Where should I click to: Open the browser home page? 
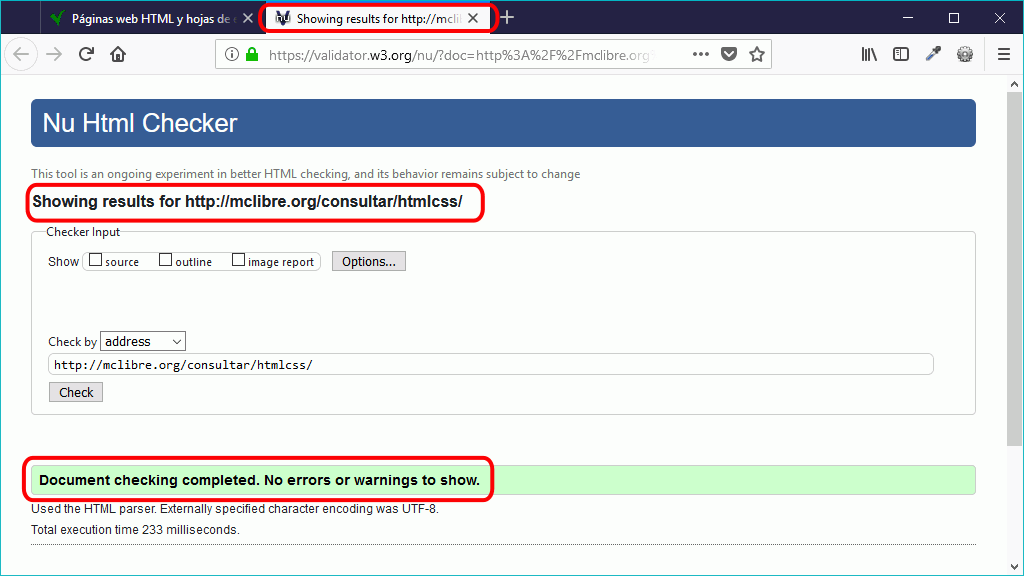click(x=118, y=54)
